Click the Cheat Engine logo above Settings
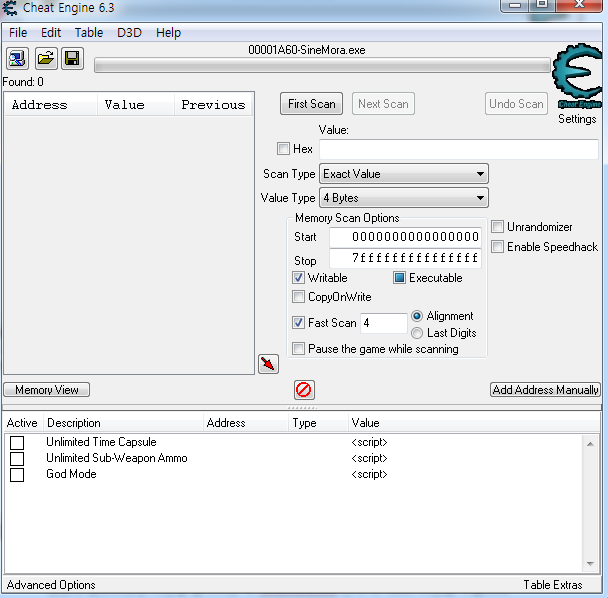Image resolution: width=608 pixels, height=598 pixels. coord(578,76)
